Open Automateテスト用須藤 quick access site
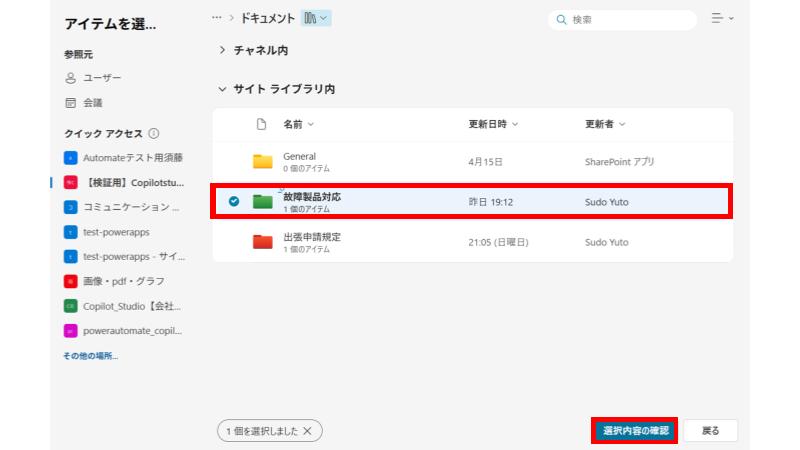The height and width of the screenshot is (450, 800). [123, 158]
